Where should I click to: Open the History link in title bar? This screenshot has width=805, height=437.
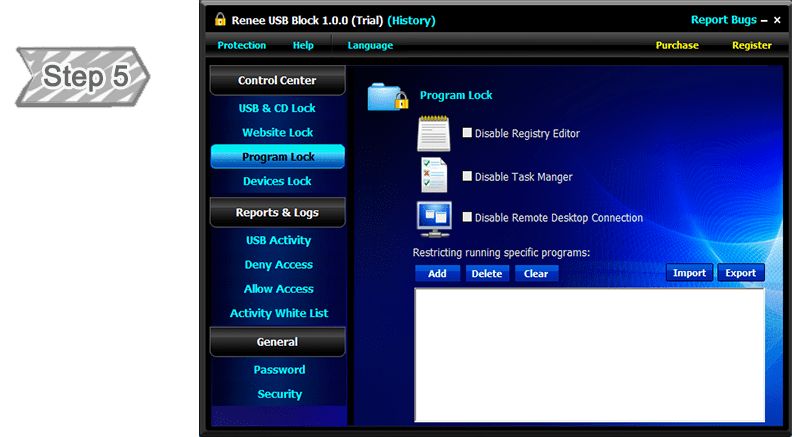(411, 21)
